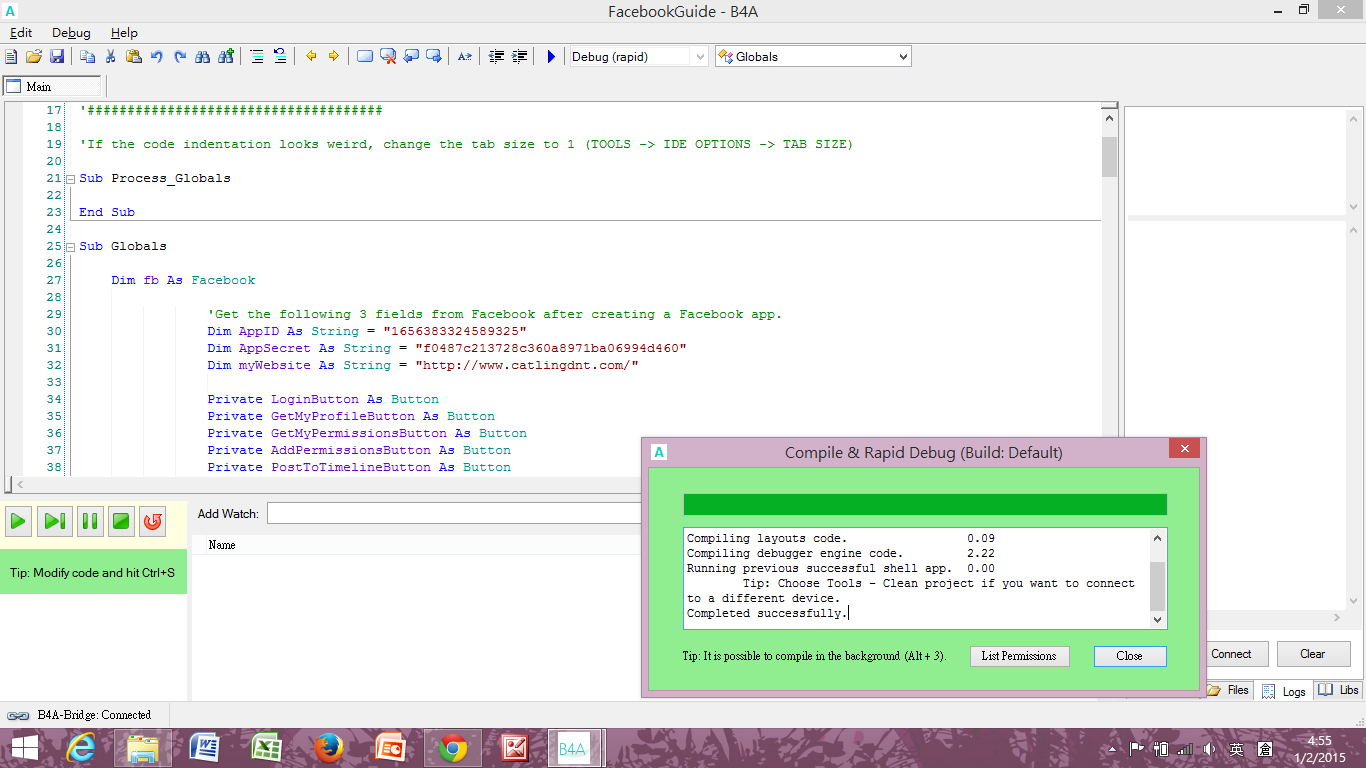Decrease indentation of the selected code
The height and width of the screenshot is (768, 1366).
pos(496,57)
